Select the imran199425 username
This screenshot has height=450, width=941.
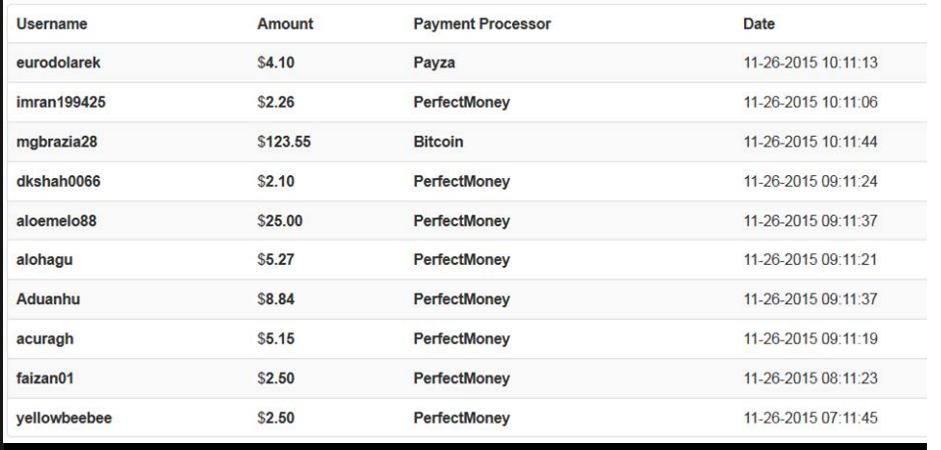[x=59, y=102]
